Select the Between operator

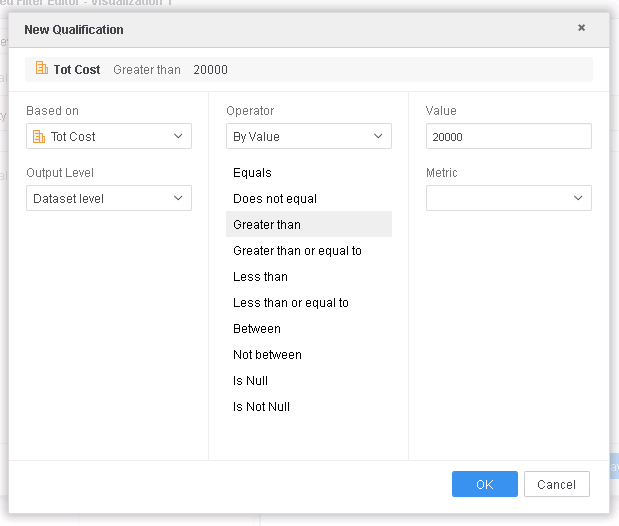[x=257, y=329]
